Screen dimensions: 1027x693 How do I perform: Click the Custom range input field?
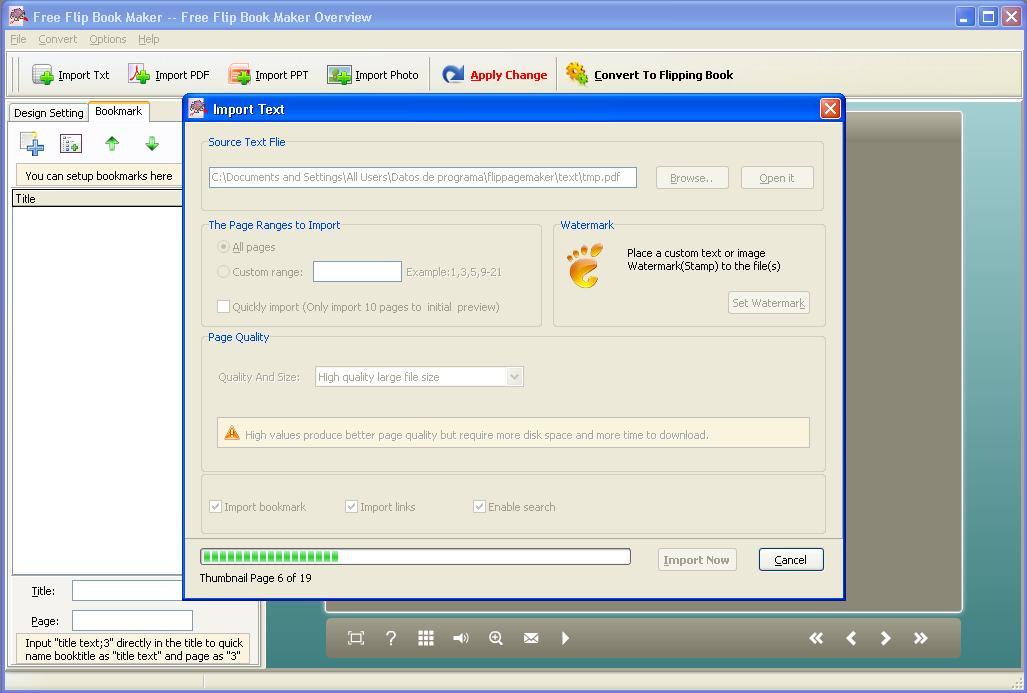(x=357, y=271)
